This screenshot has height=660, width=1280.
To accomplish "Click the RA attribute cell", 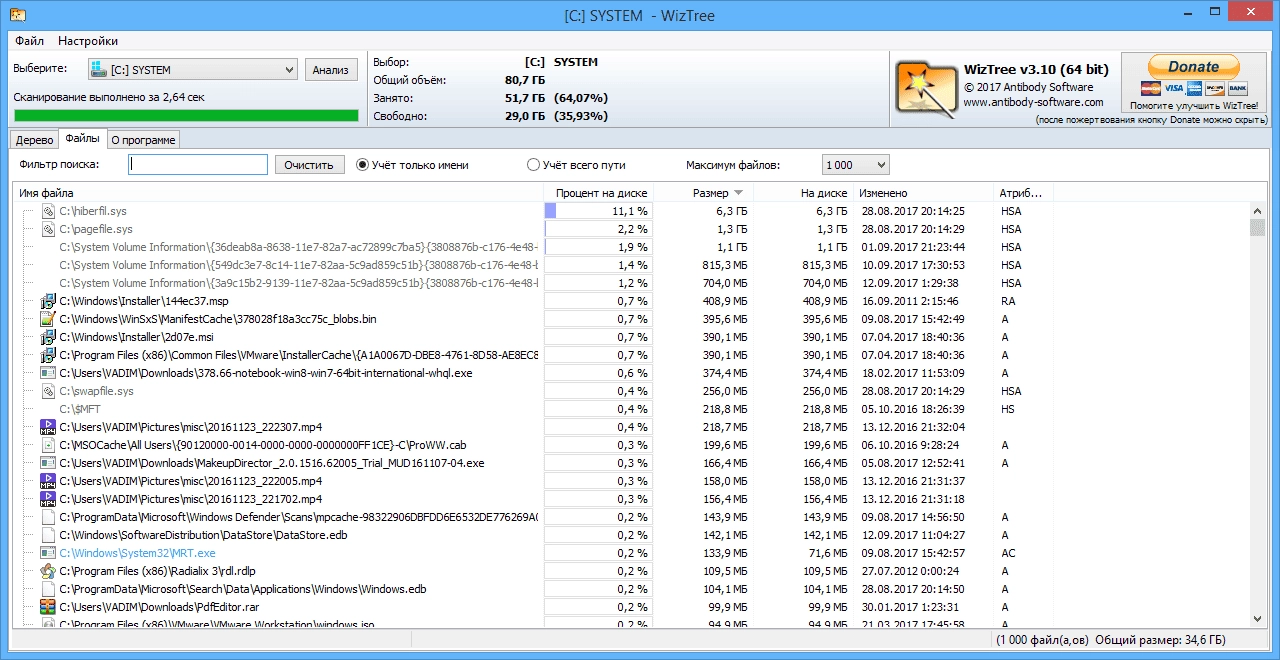I will 1008,301.
